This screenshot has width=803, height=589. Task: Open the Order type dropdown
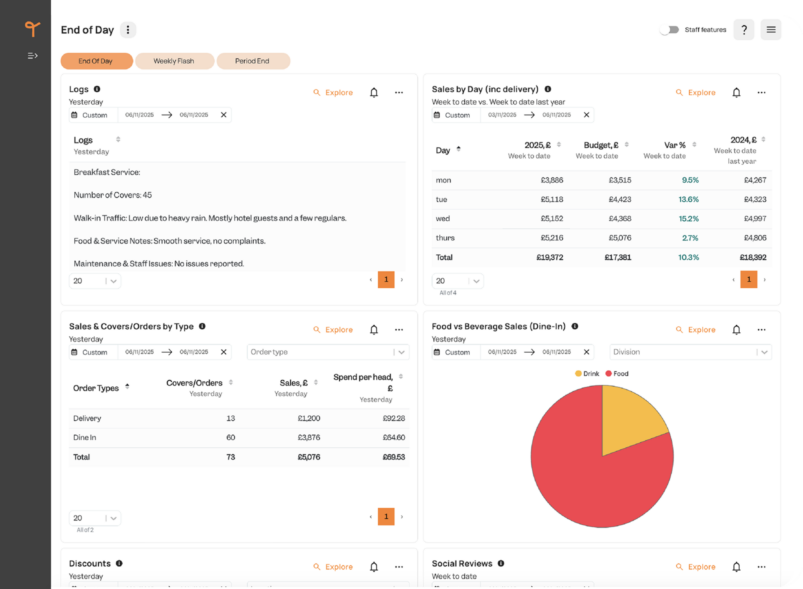click(327, 352)
